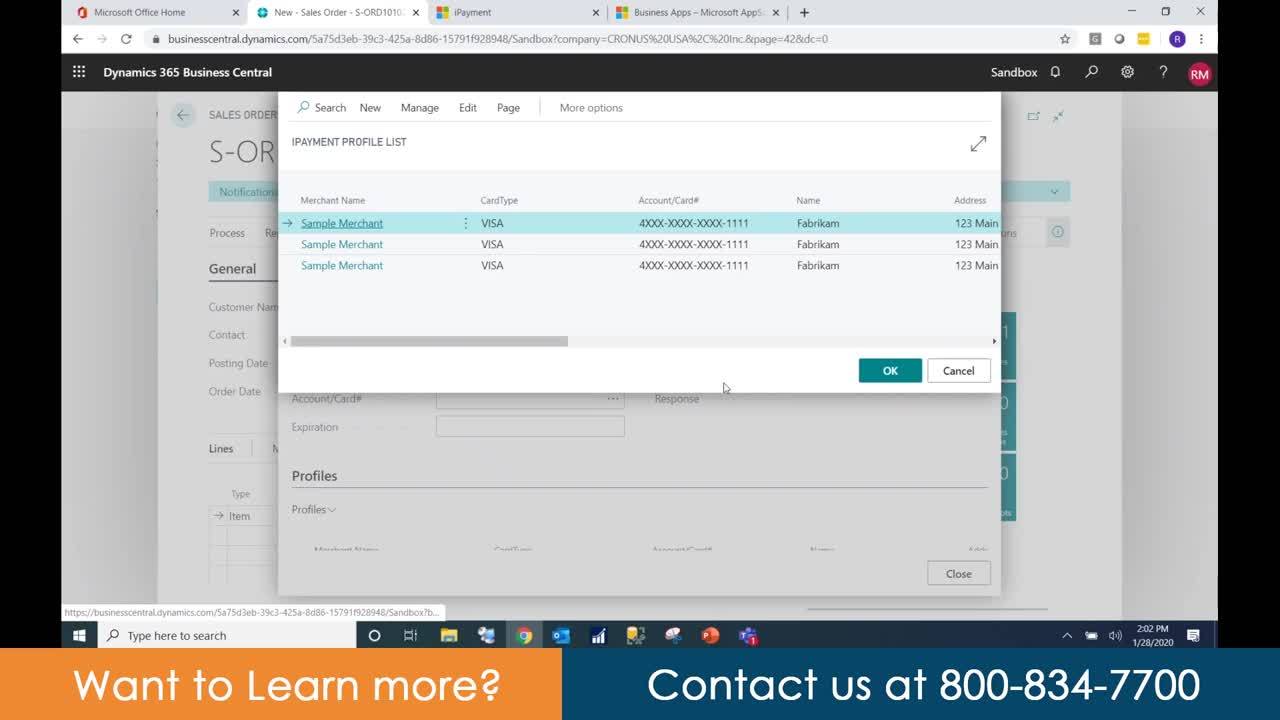Show hidden icons in the system tray
Viewport: 1280px width, 720px height.
pyautogui.click(x=1066, y=635)
